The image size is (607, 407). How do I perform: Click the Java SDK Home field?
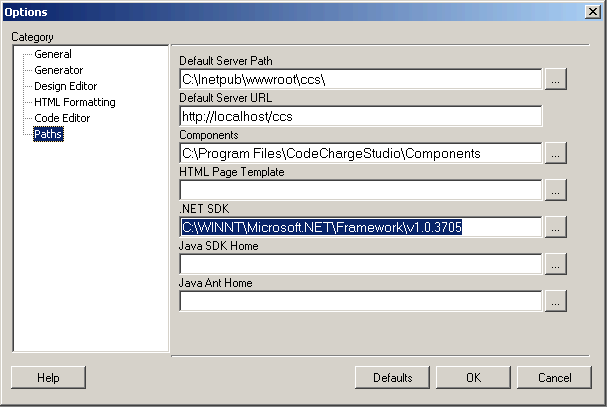click(x=360, y=264)
